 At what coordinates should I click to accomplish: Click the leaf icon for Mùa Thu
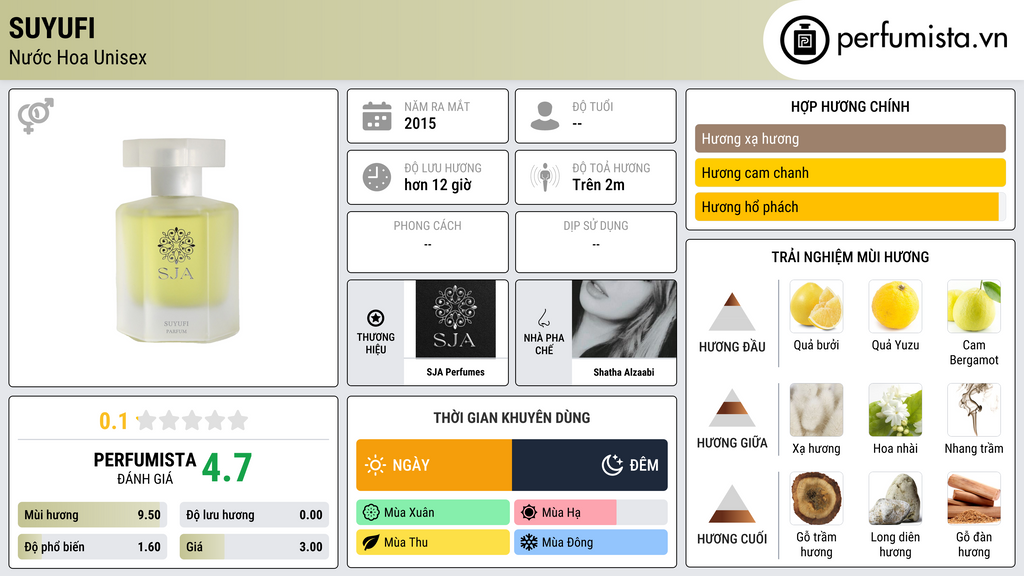click(371, 543)
